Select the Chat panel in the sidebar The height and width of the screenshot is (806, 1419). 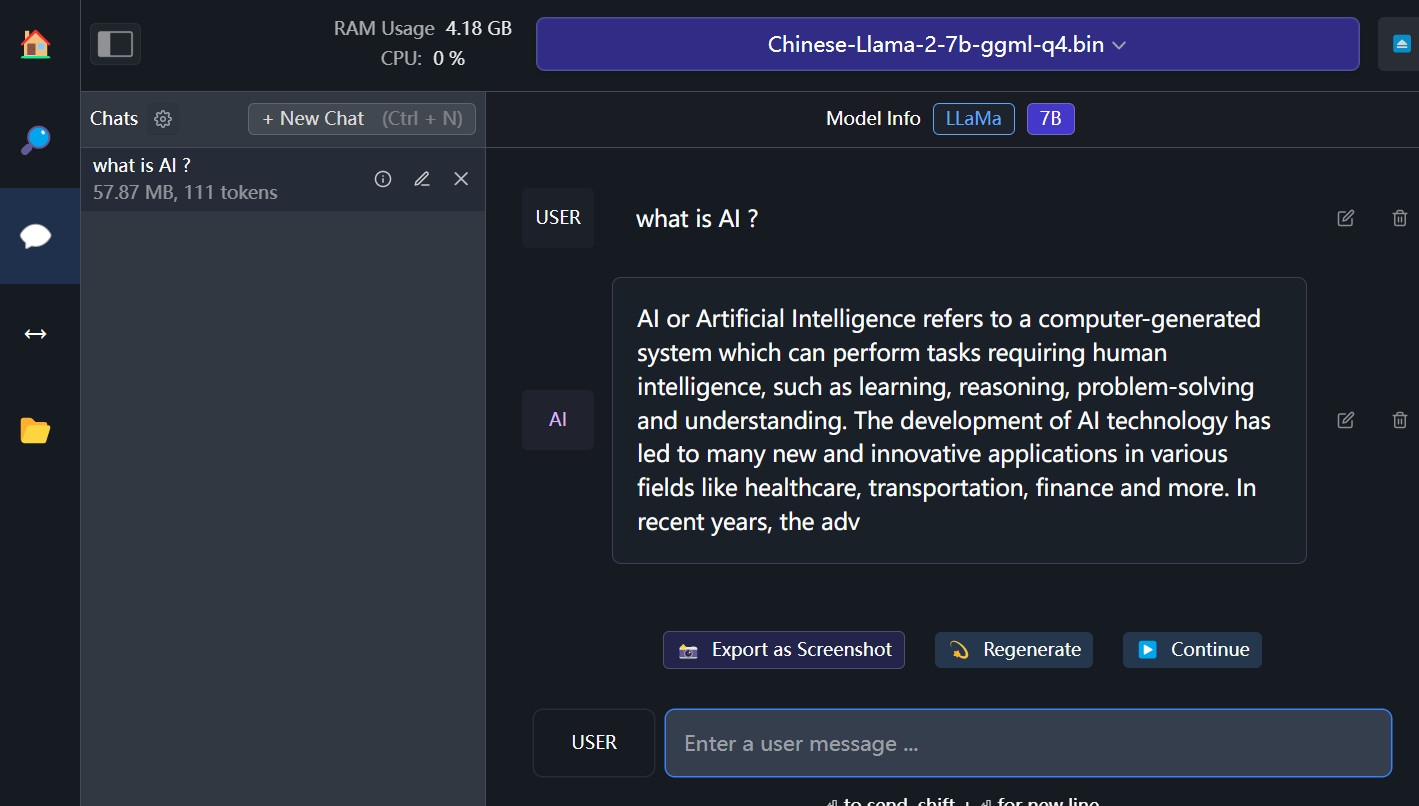[x=36, y=236]
